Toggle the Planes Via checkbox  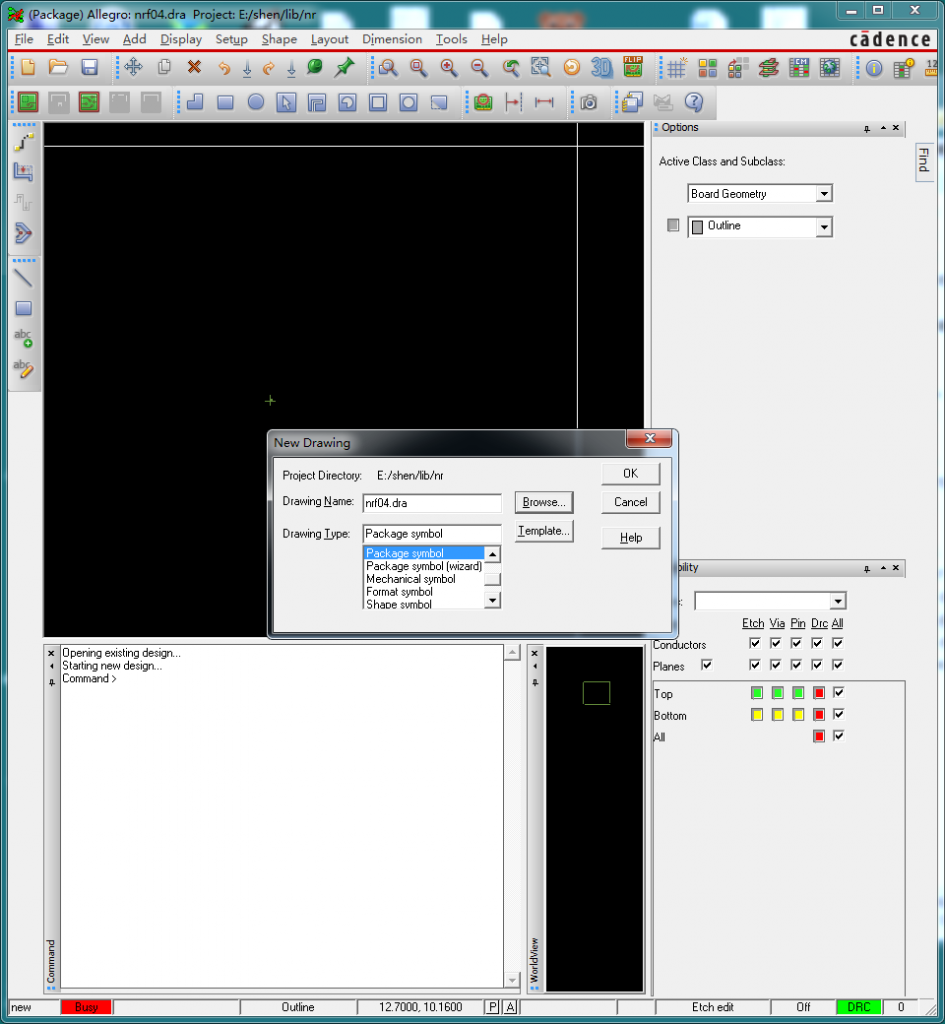point(776,665)
